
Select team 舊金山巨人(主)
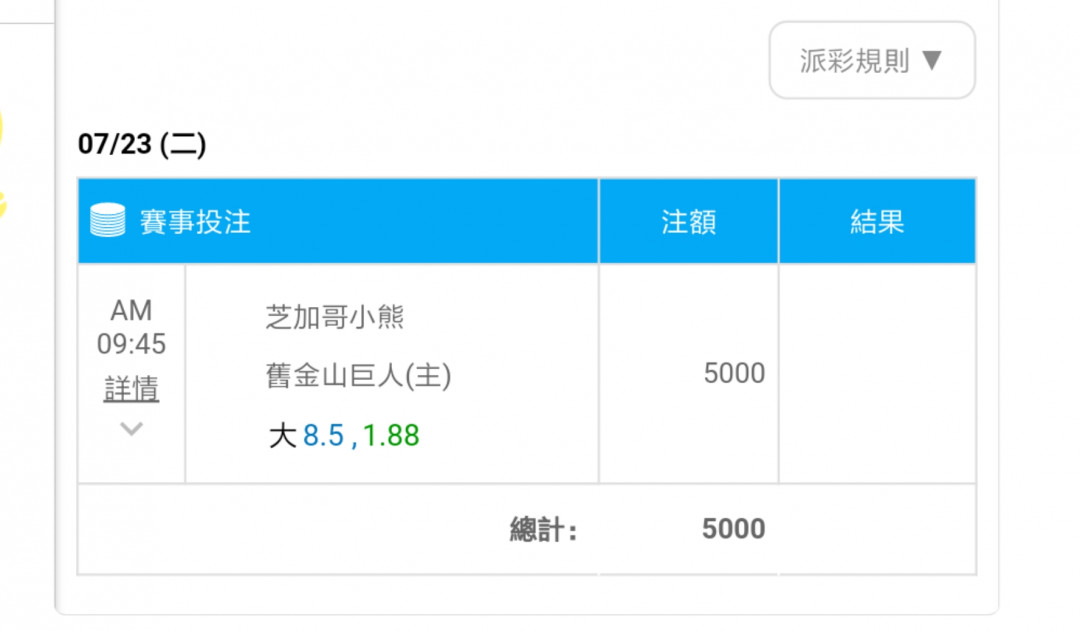click(358, 376)
